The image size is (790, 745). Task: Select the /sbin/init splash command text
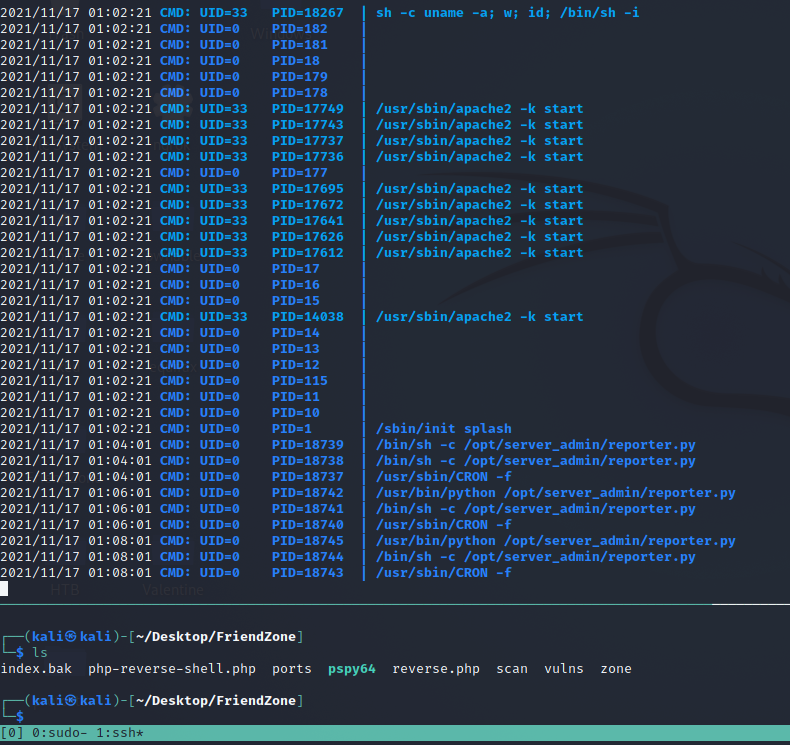click(443, 428)
